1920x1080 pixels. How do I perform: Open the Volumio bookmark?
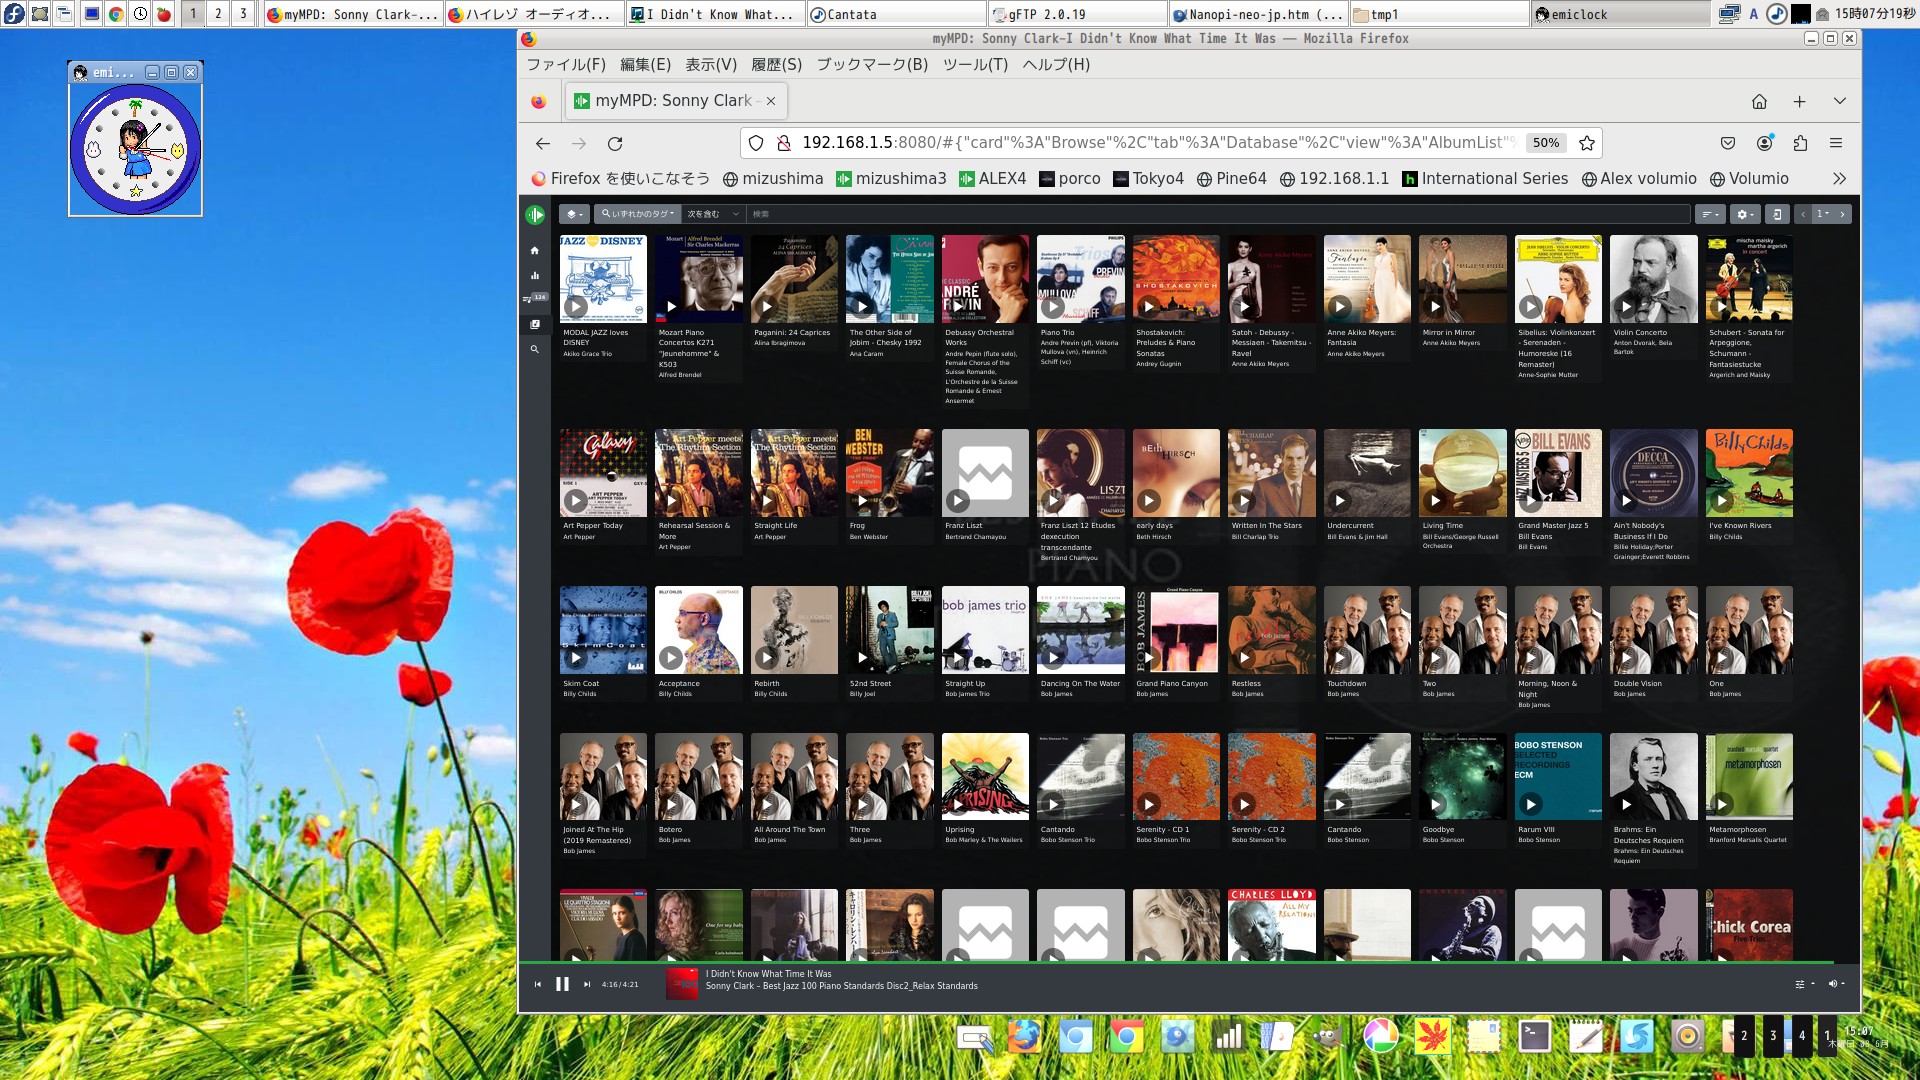pyautogui.click(x=1749, y=178)
